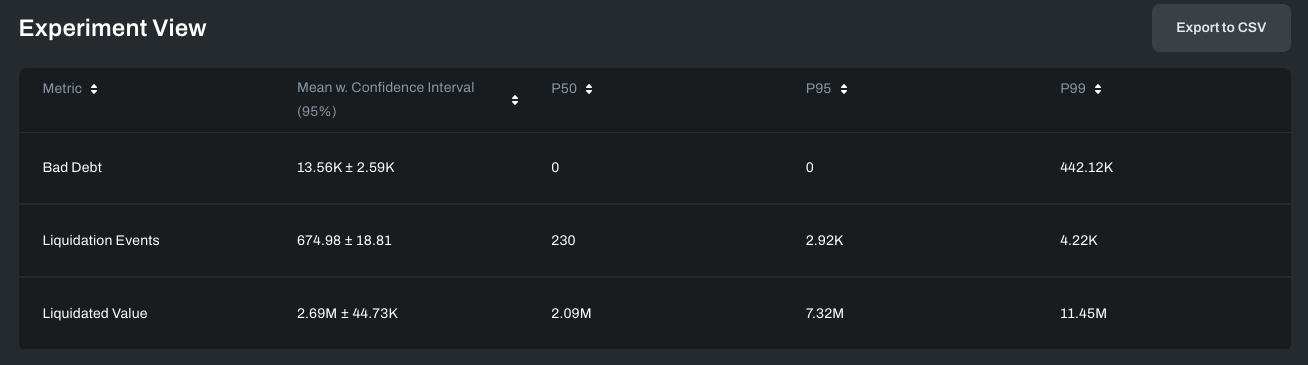
Task: Select the Metric column header text
Action: tap(62, 89)
